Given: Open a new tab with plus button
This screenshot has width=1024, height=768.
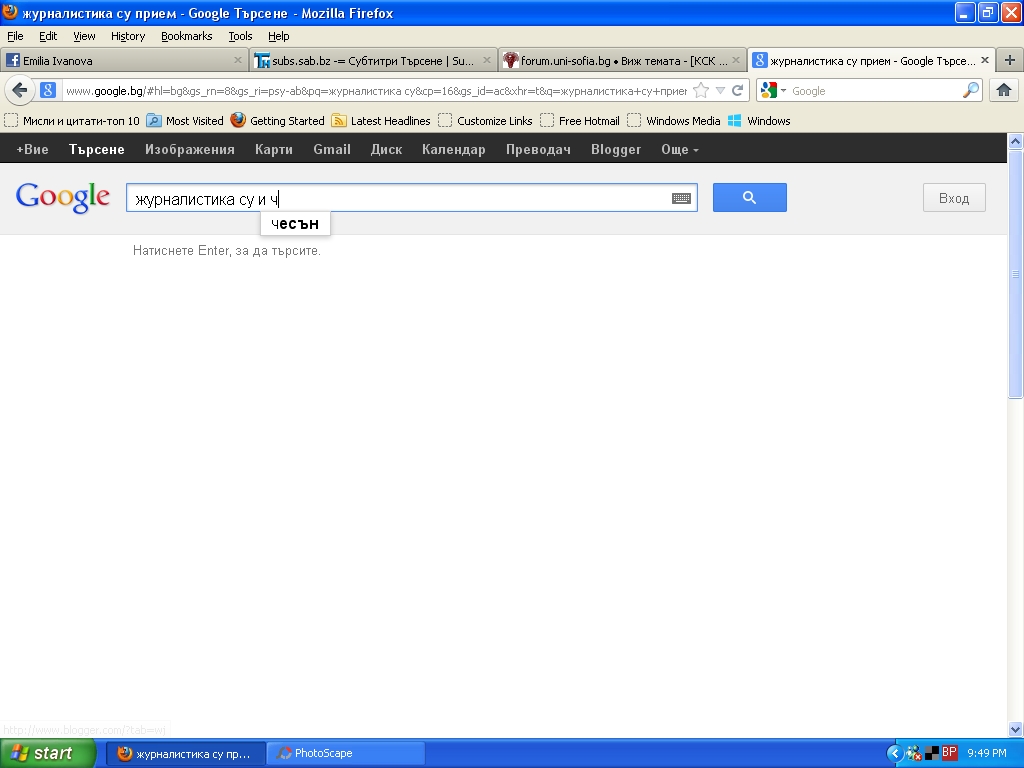Looking at the screenshot, I should click(1009, 61).
